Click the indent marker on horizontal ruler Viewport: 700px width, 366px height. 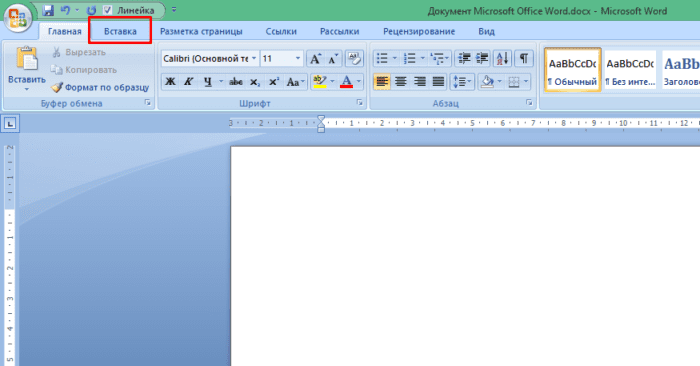[x=321, y=124]
